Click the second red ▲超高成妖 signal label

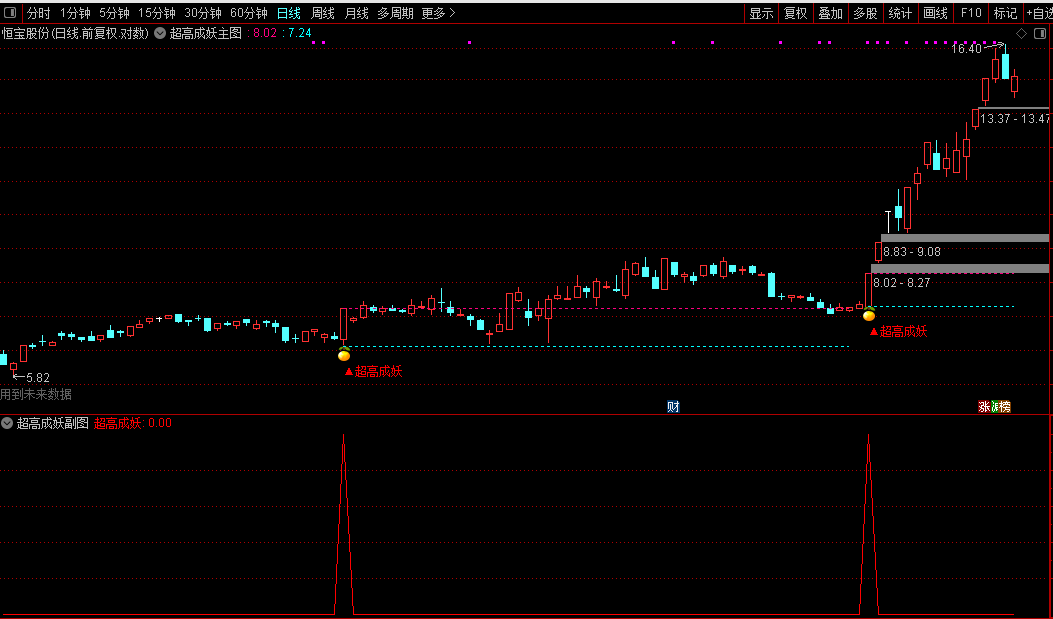click(x=899, y=331)
